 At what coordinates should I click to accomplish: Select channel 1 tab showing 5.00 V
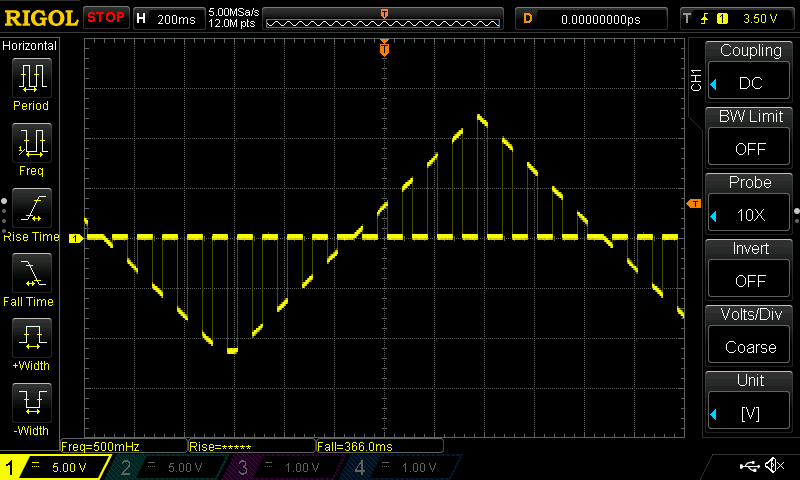[x=54, y=467]
